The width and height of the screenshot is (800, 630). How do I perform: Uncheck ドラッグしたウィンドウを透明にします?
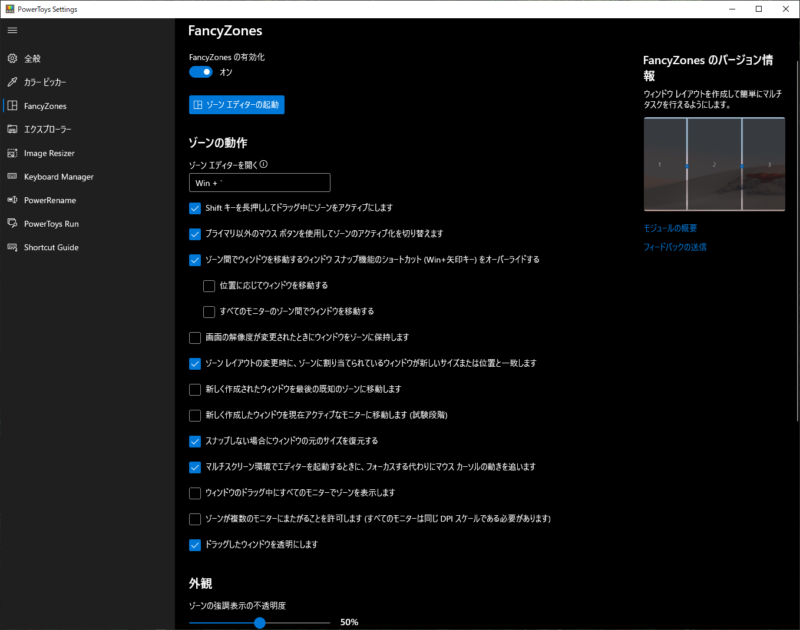click(x=195, y=545)
